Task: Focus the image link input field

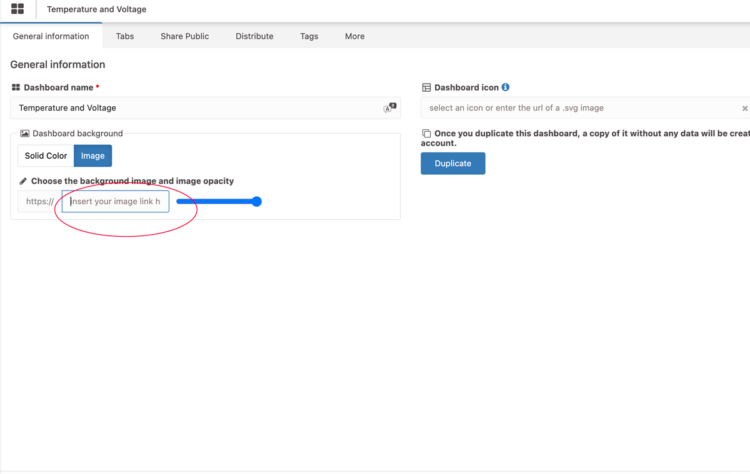Action: pos(115,202)
